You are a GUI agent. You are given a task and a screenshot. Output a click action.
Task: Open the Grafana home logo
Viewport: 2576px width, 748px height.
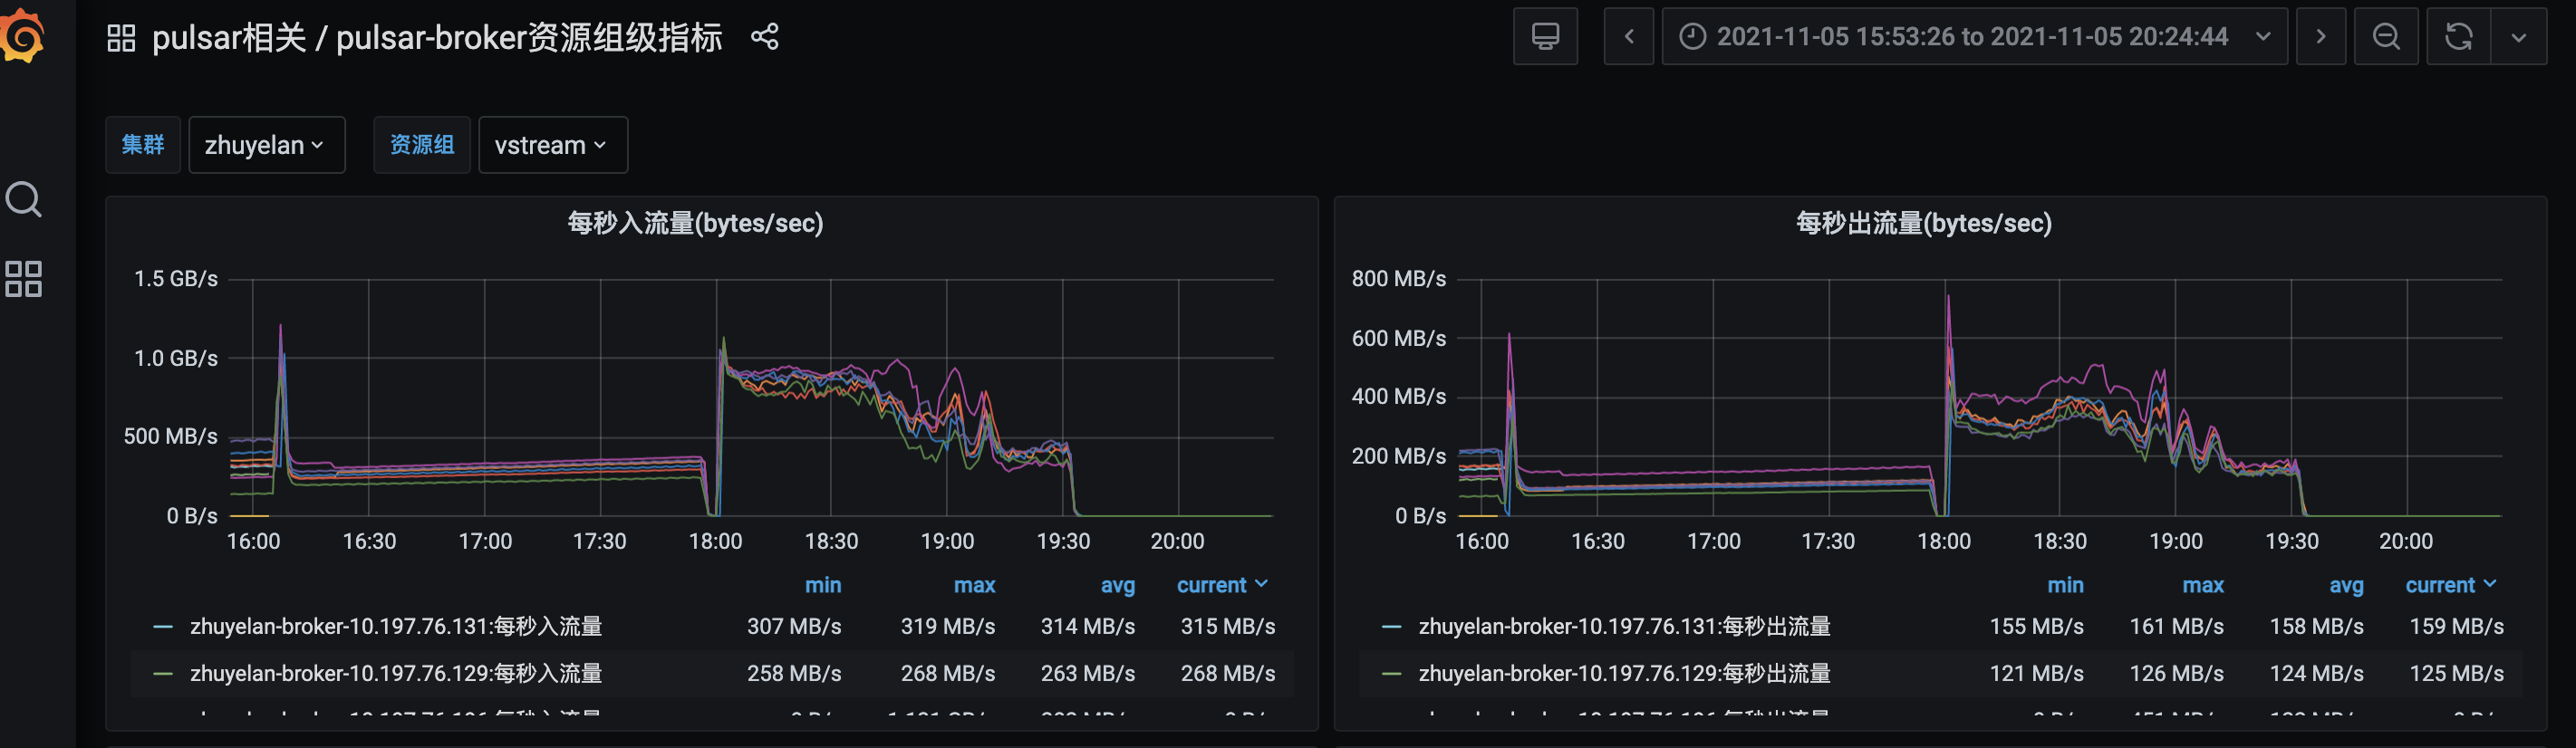23,36
